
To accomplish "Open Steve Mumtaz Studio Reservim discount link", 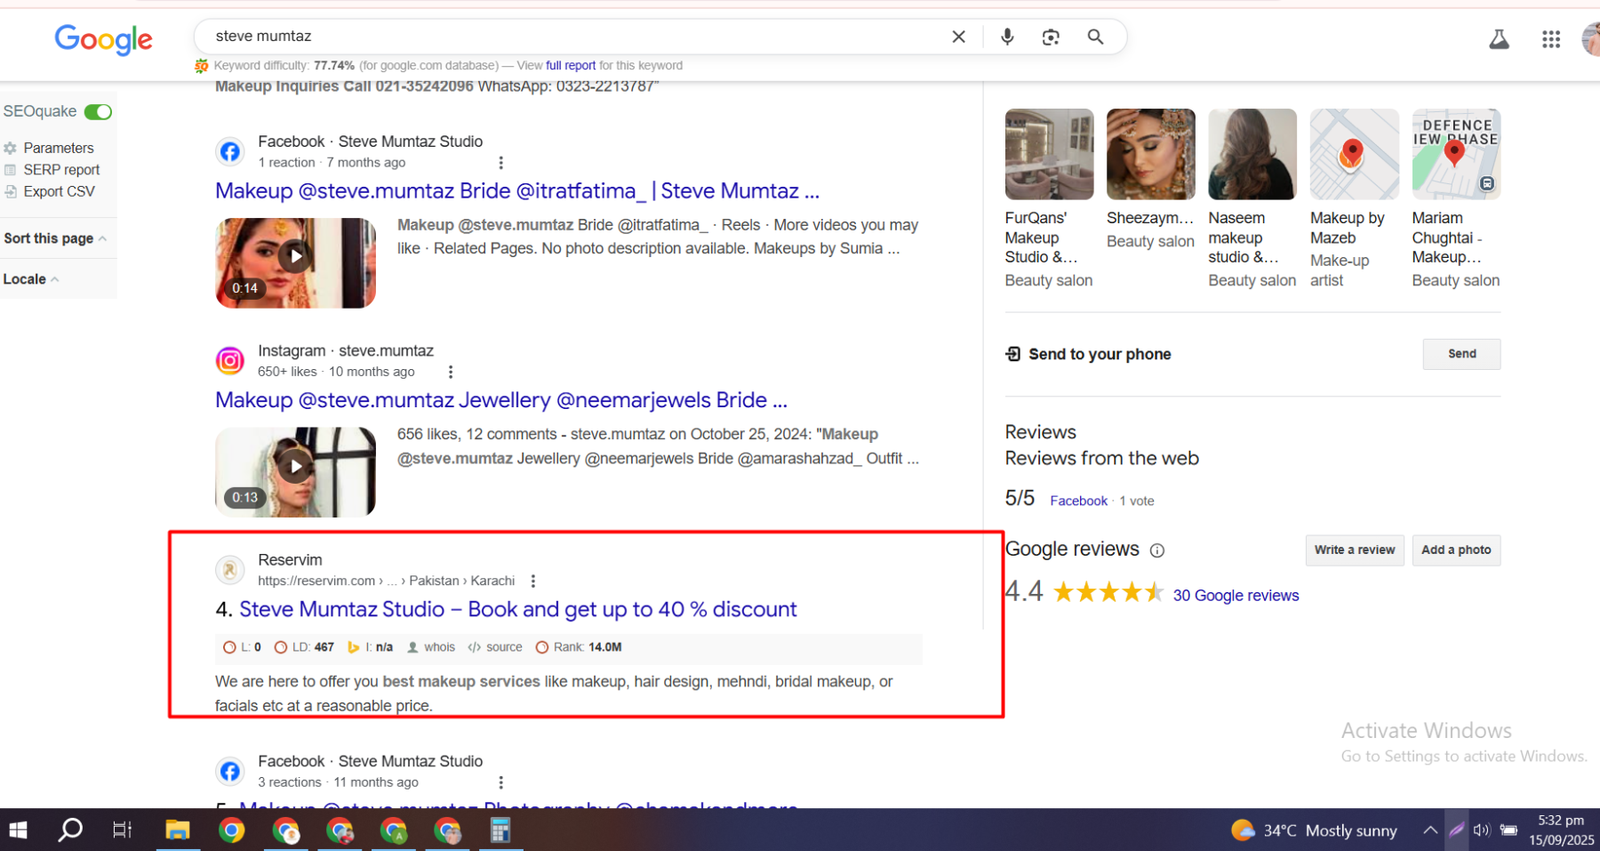I will pos(517,609).
